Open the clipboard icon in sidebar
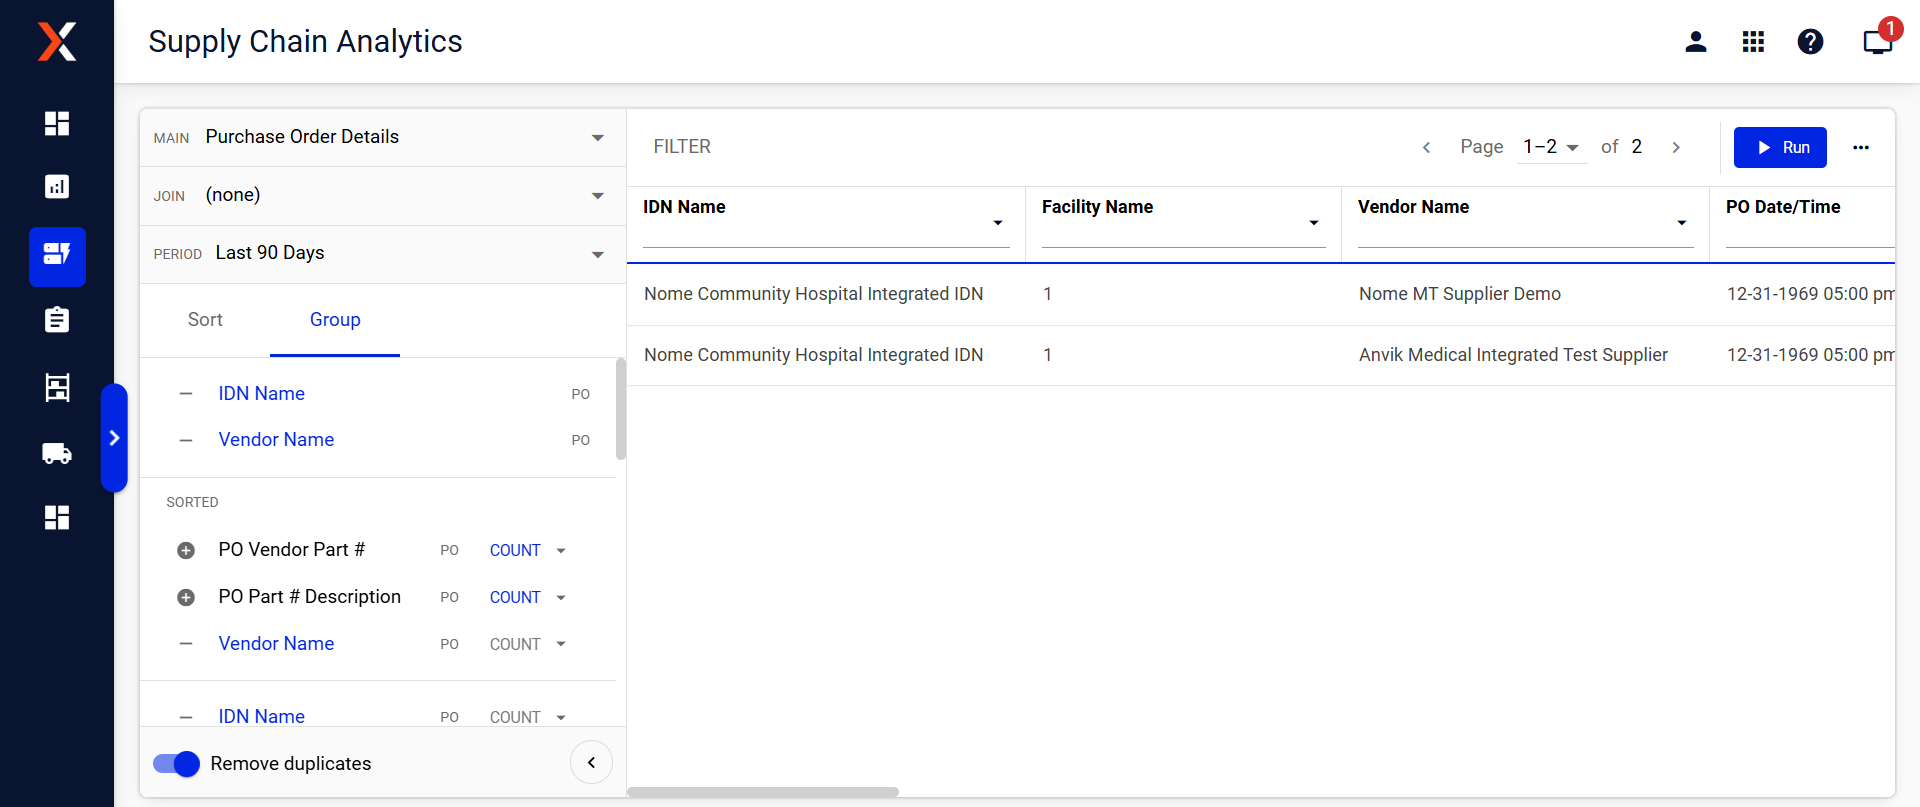This screenshot has height=807, width=1920. point(57,320)
